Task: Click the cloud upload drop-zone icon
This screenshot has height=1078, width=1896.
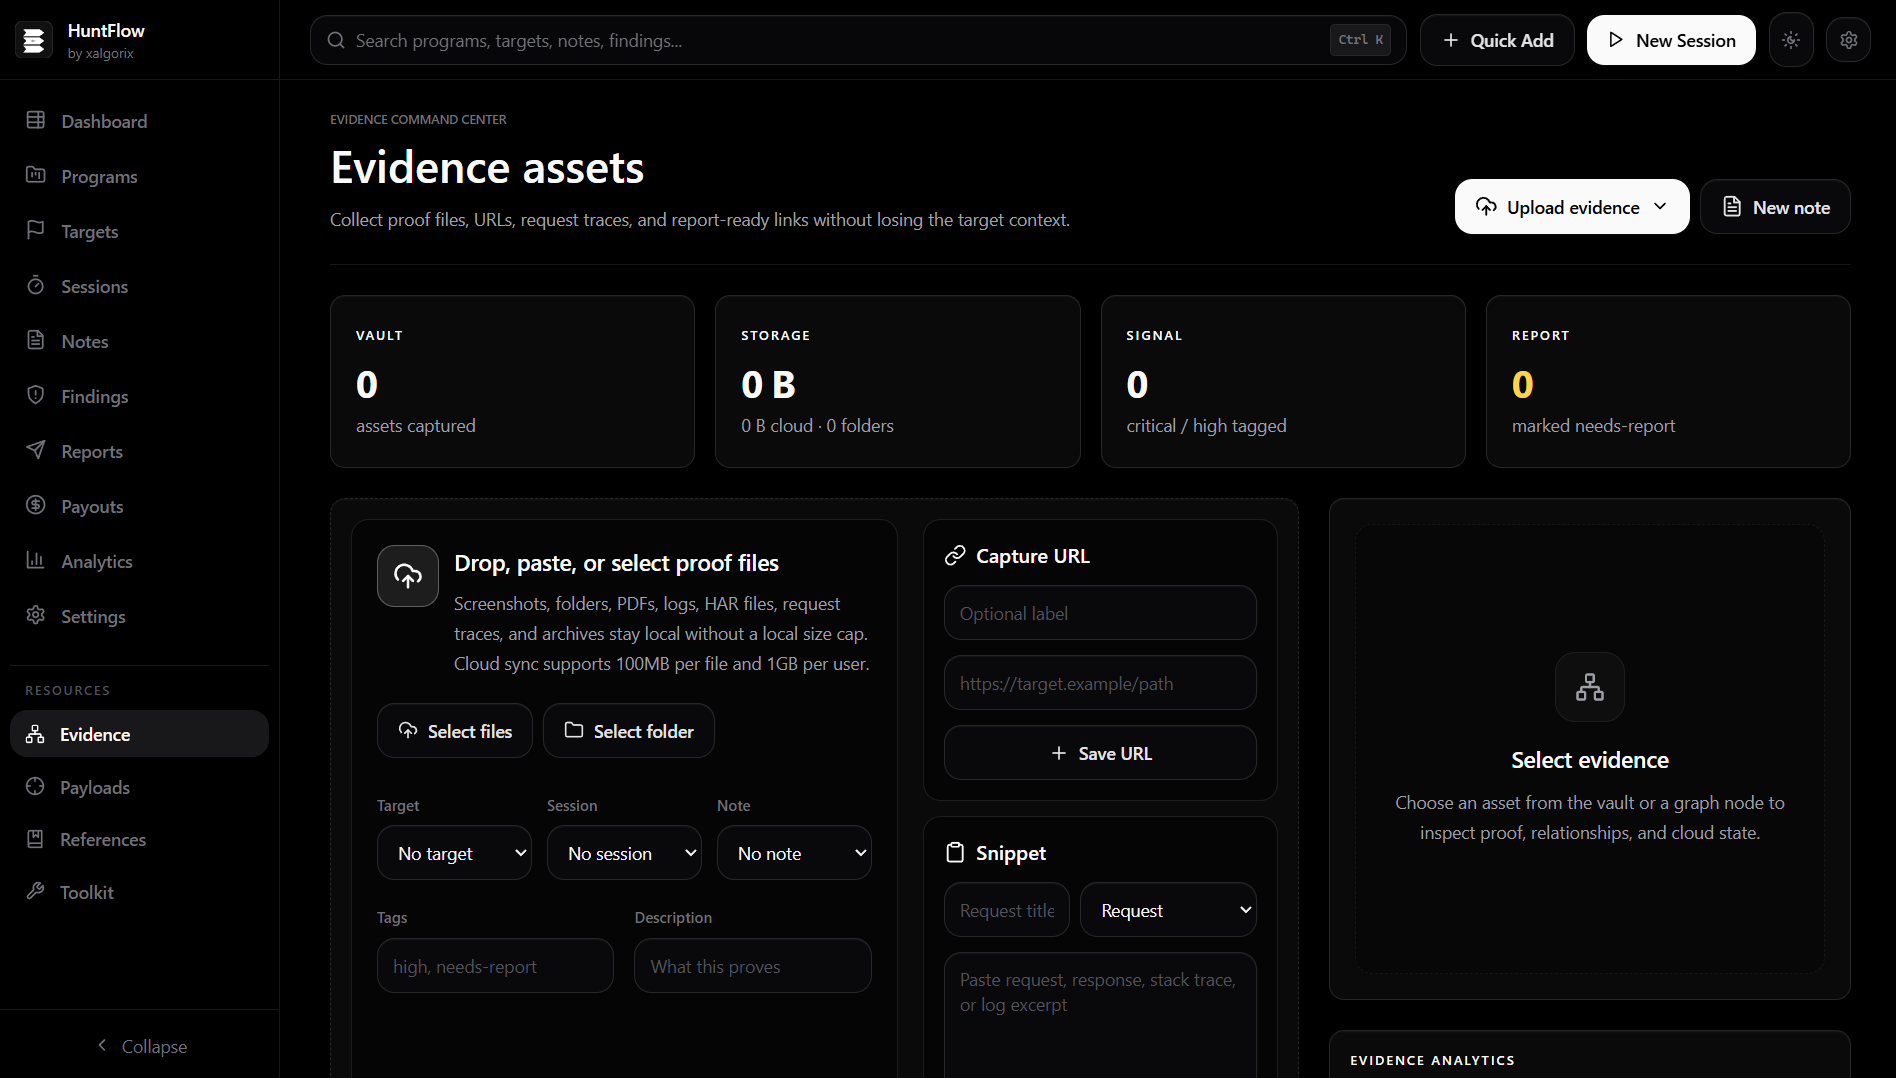Action: pos(408,576)
